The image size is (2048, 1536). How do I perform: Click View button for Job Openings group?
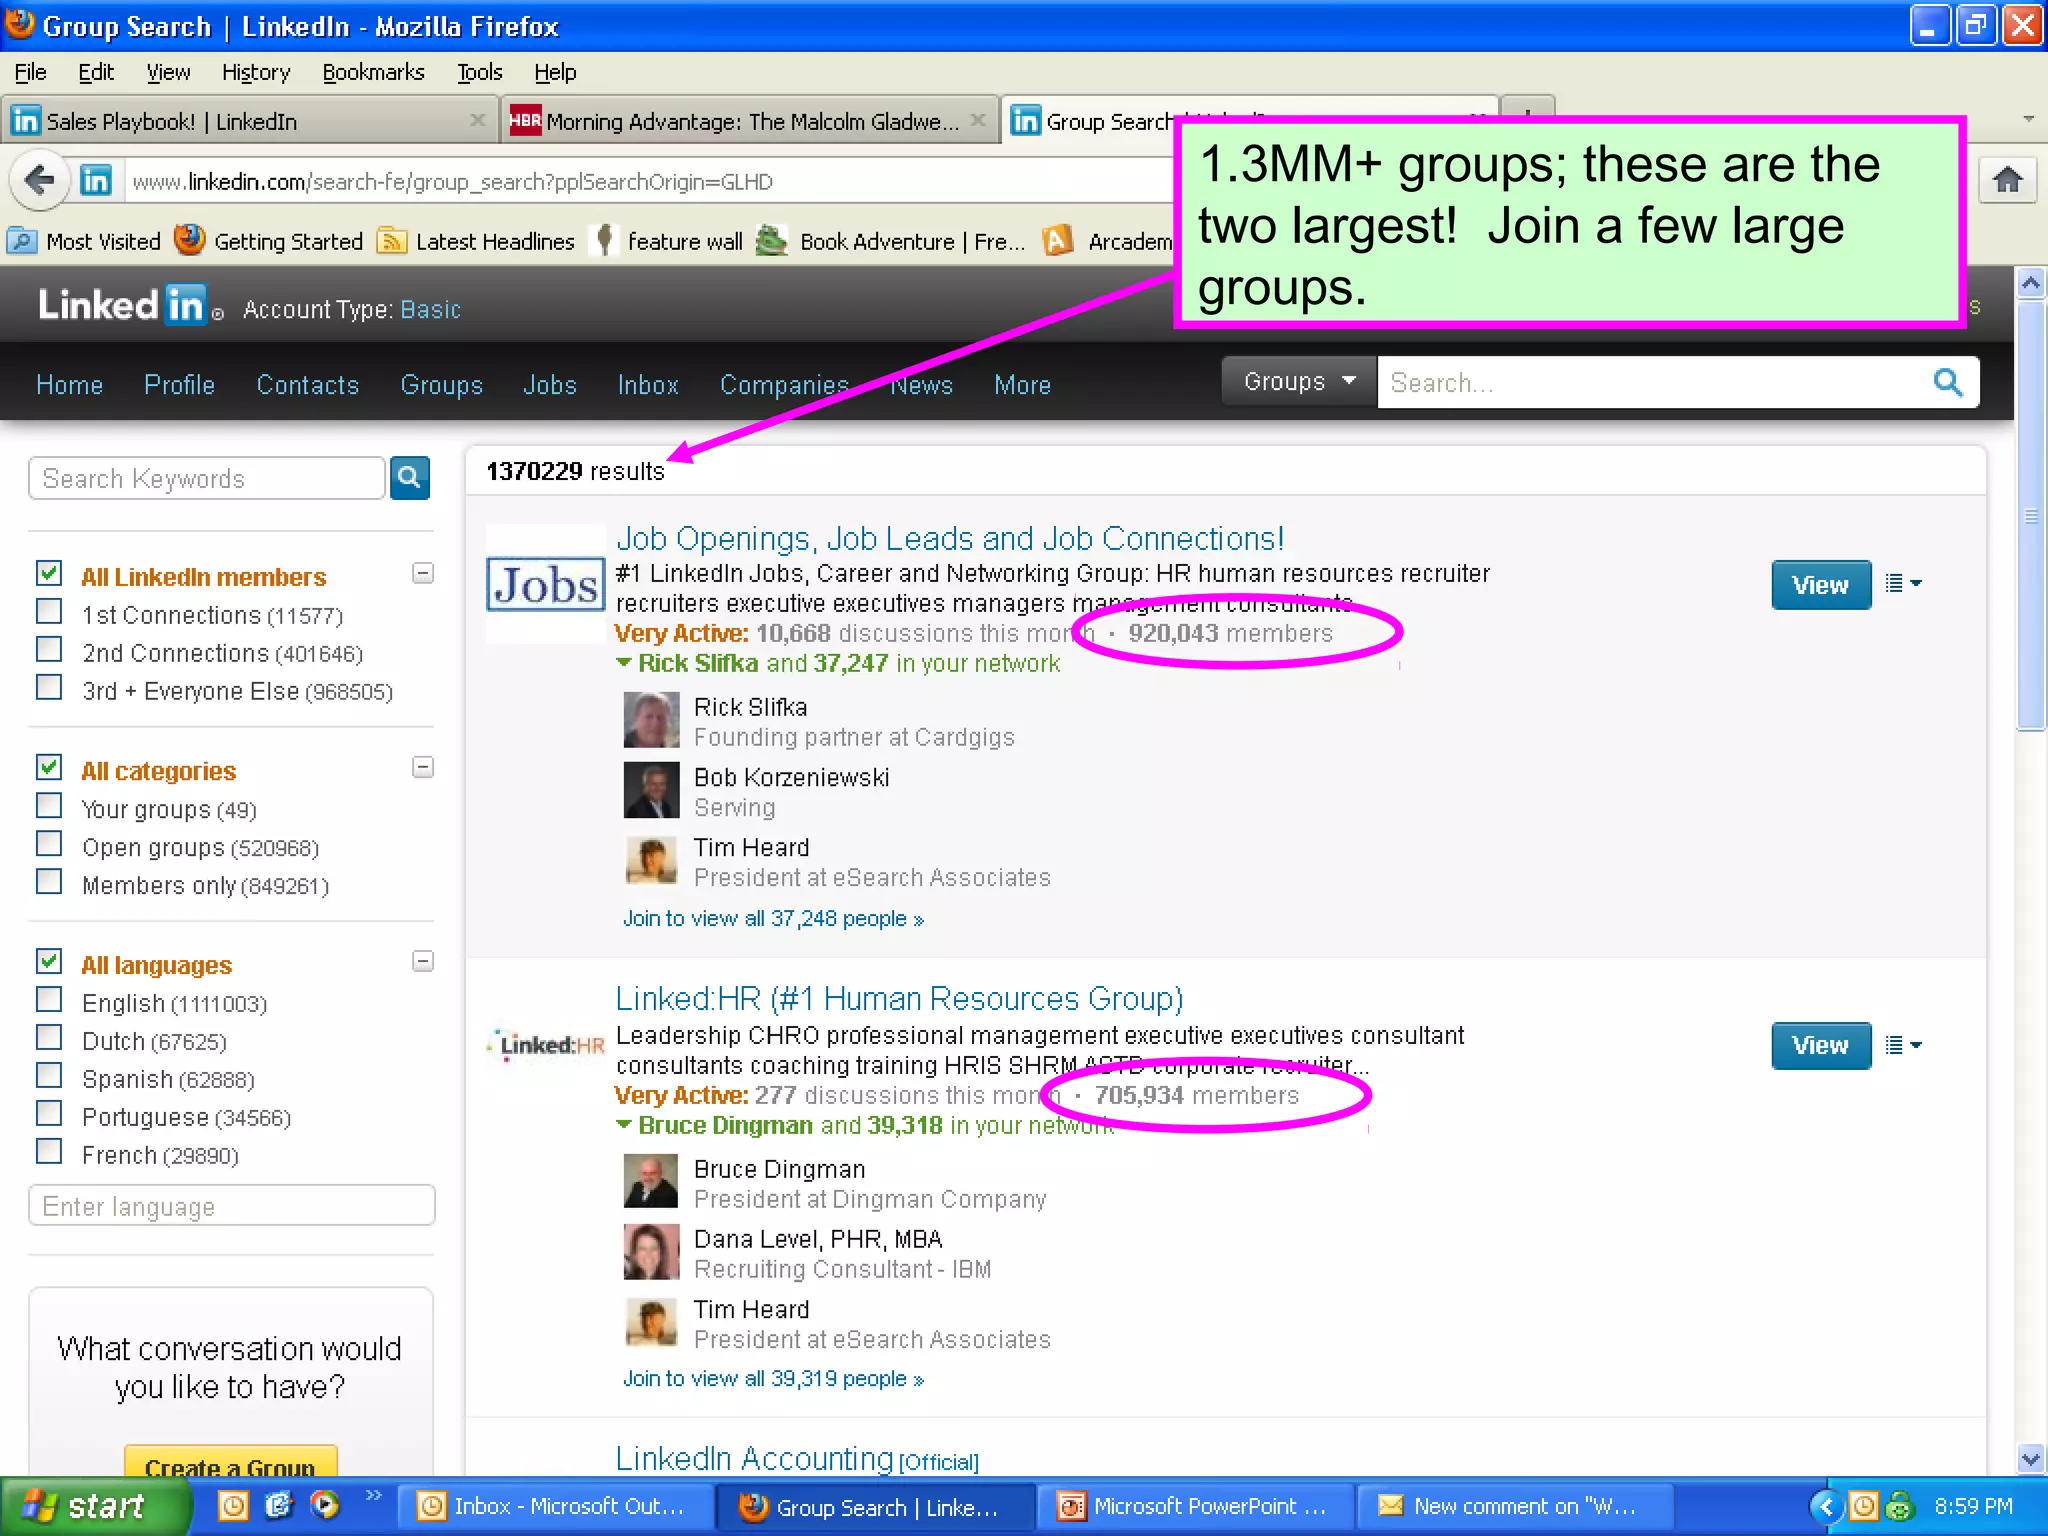pyautogui.click(x=1820, y=585)
